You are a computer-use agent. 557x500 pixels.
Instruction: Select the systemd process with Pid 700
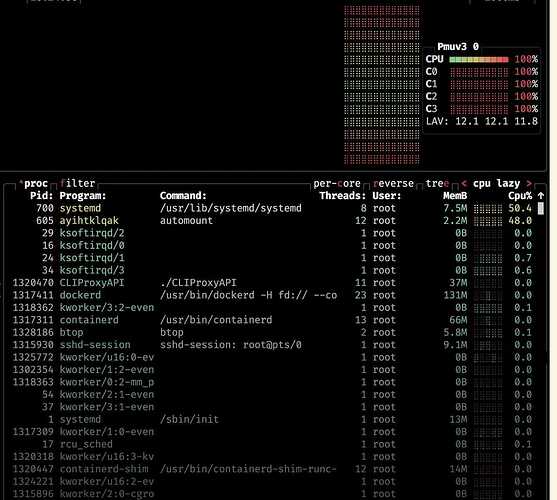point(272,208)
